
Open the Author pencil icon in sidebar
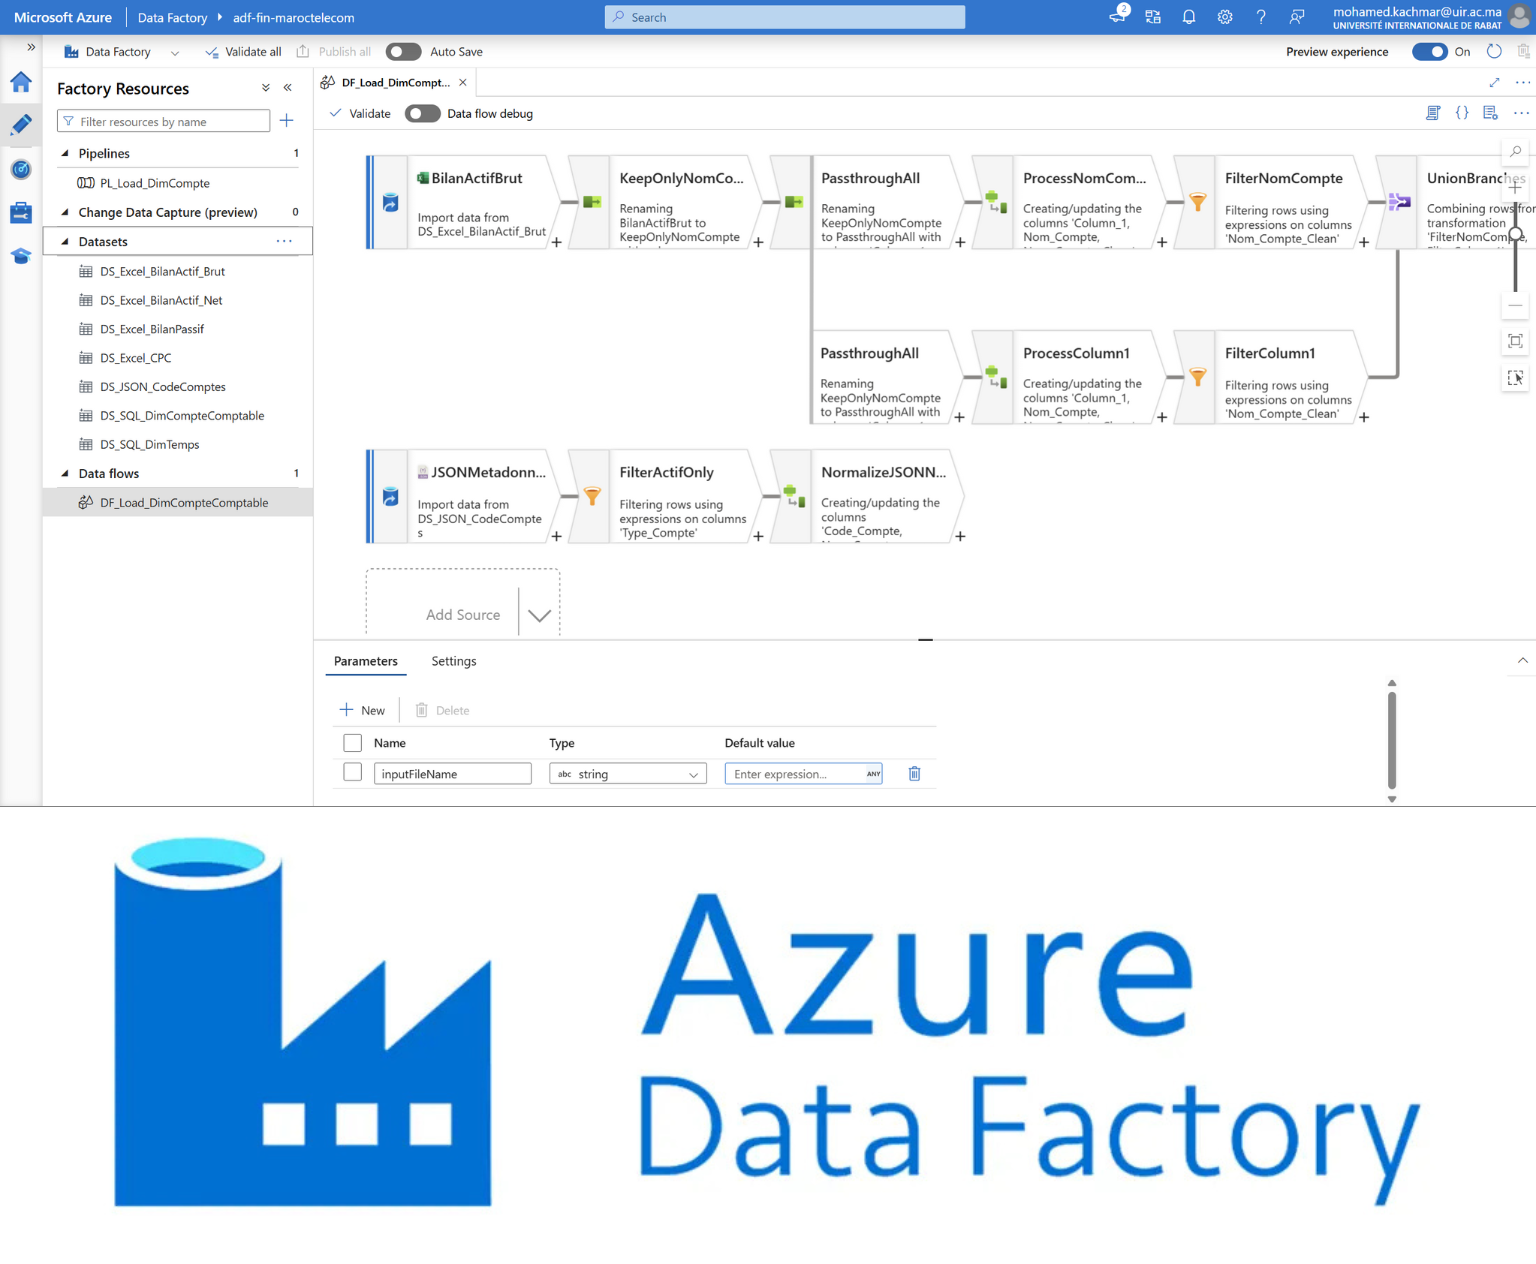(21, 125)
